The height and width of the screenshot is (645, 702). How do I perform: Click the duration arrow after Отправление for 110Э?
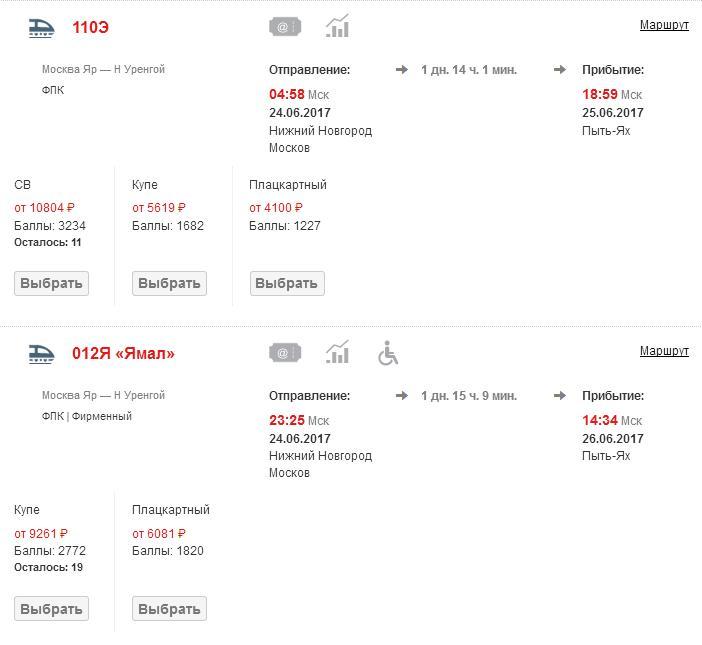pyautogui.click(x=402, y=70)
